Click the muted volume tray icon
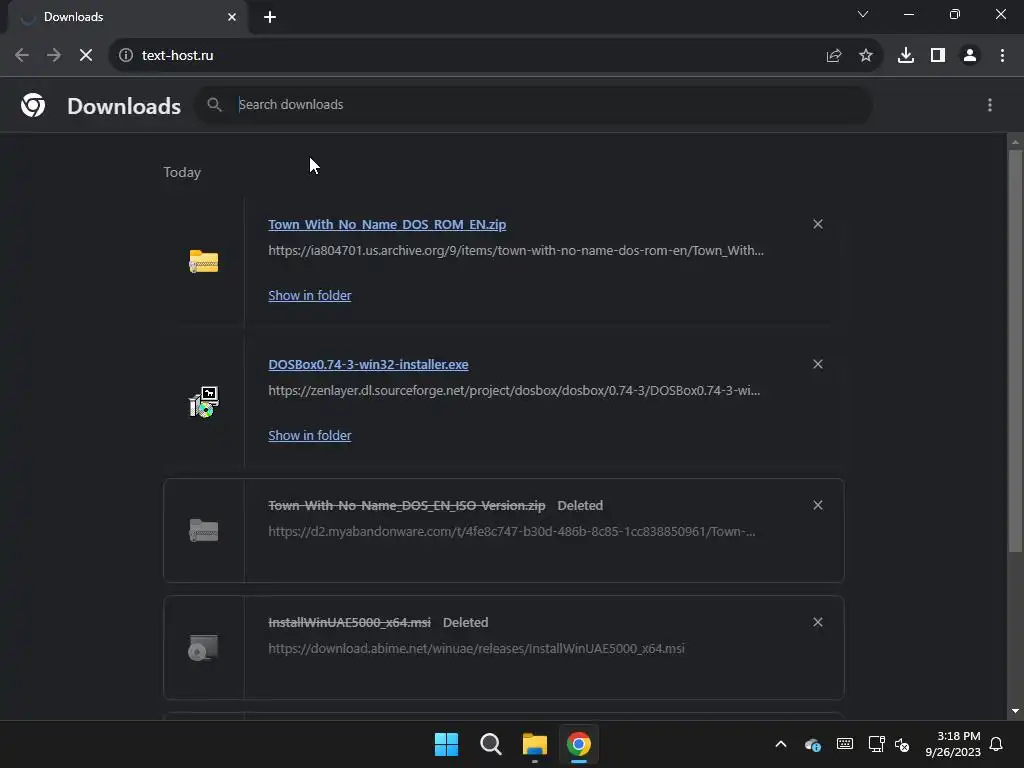The height and width of the screenshot is (768, 1024). (902, 744)
